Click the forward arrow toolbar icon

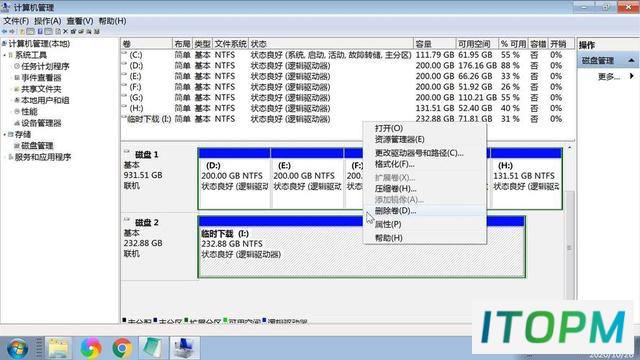click(12, 31)
